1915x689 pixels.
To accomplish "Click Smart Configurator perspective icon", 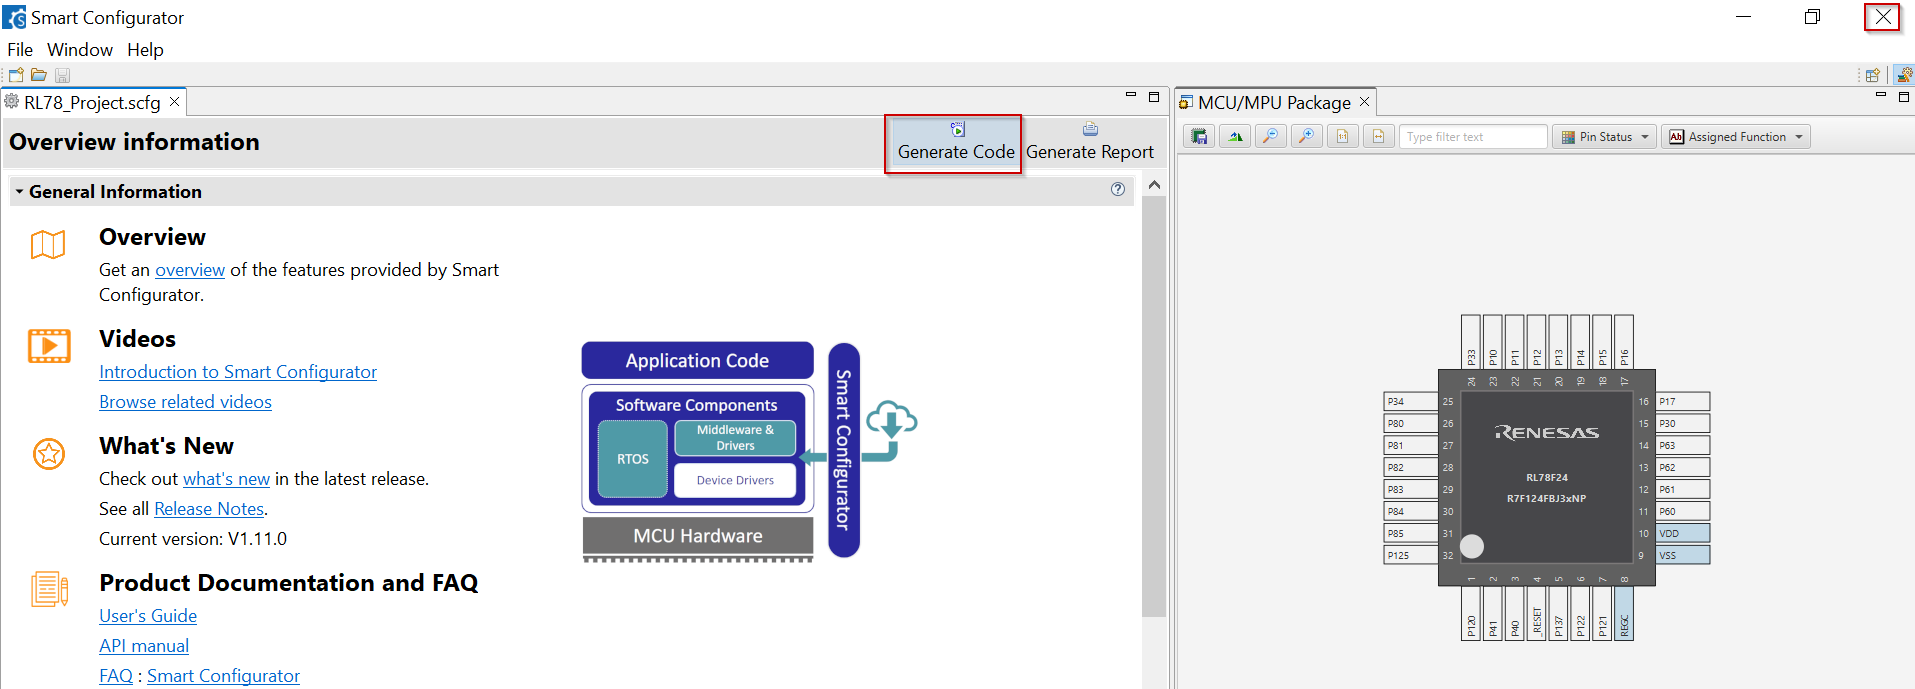I will coord(1905,75).
